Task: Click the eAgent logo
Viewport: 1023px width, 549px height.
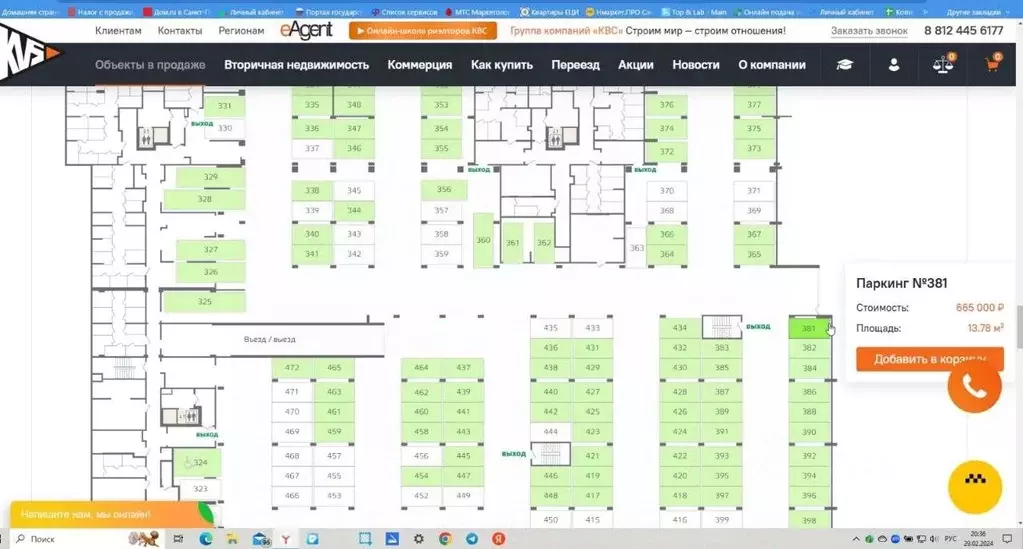Action: pyautogui.click(x=309, y=30)
